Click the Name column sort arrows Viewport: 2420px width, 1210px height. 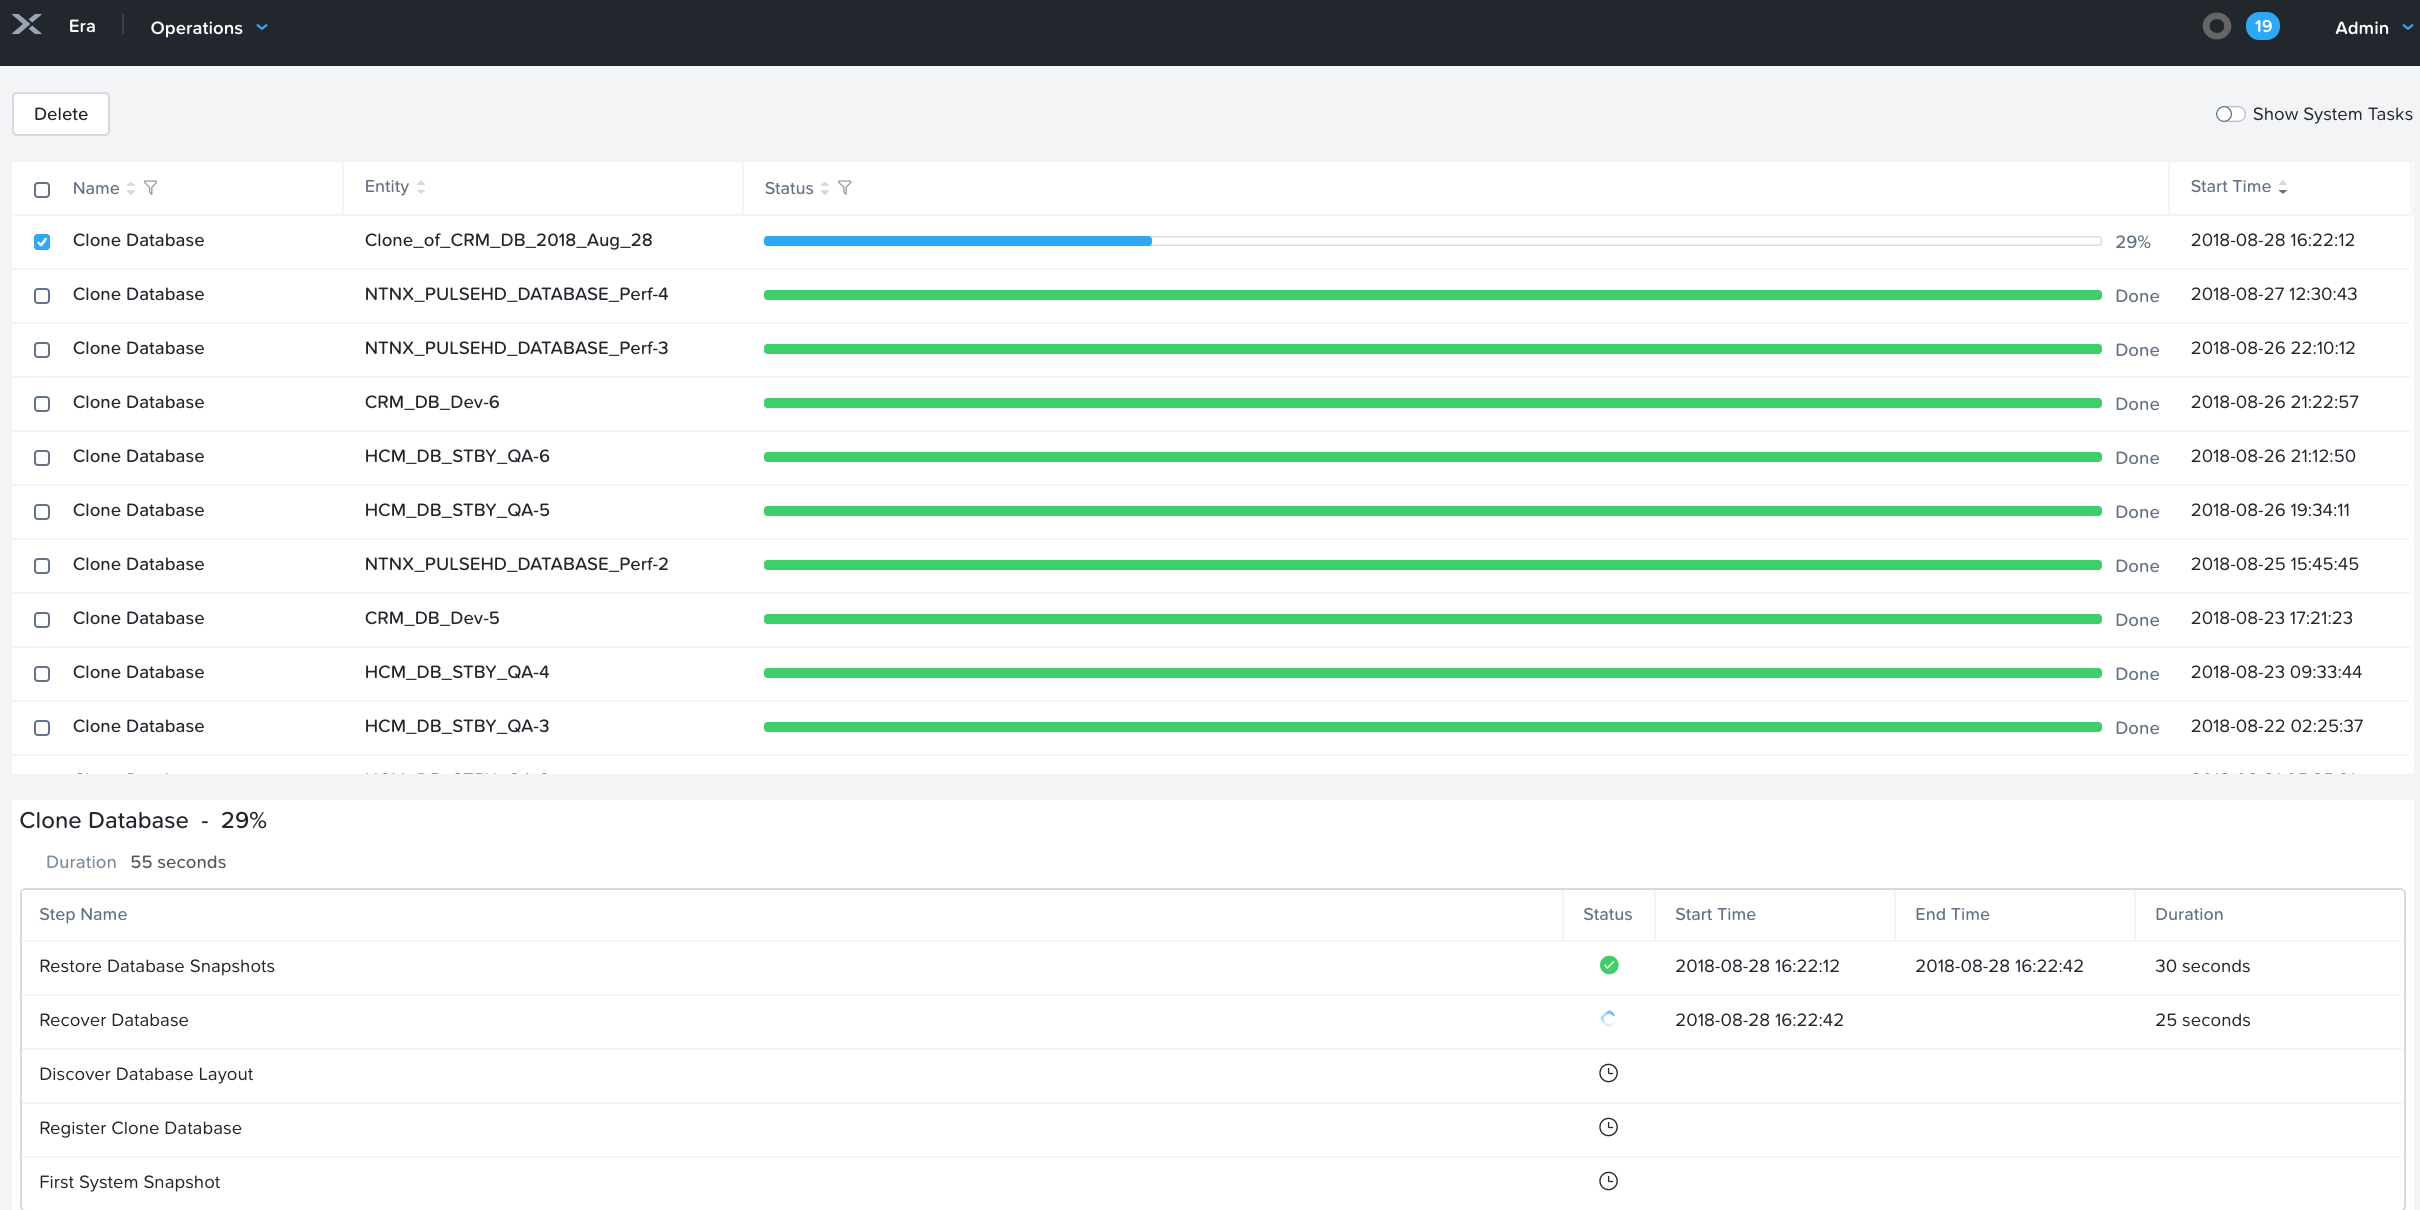point(131,188)
